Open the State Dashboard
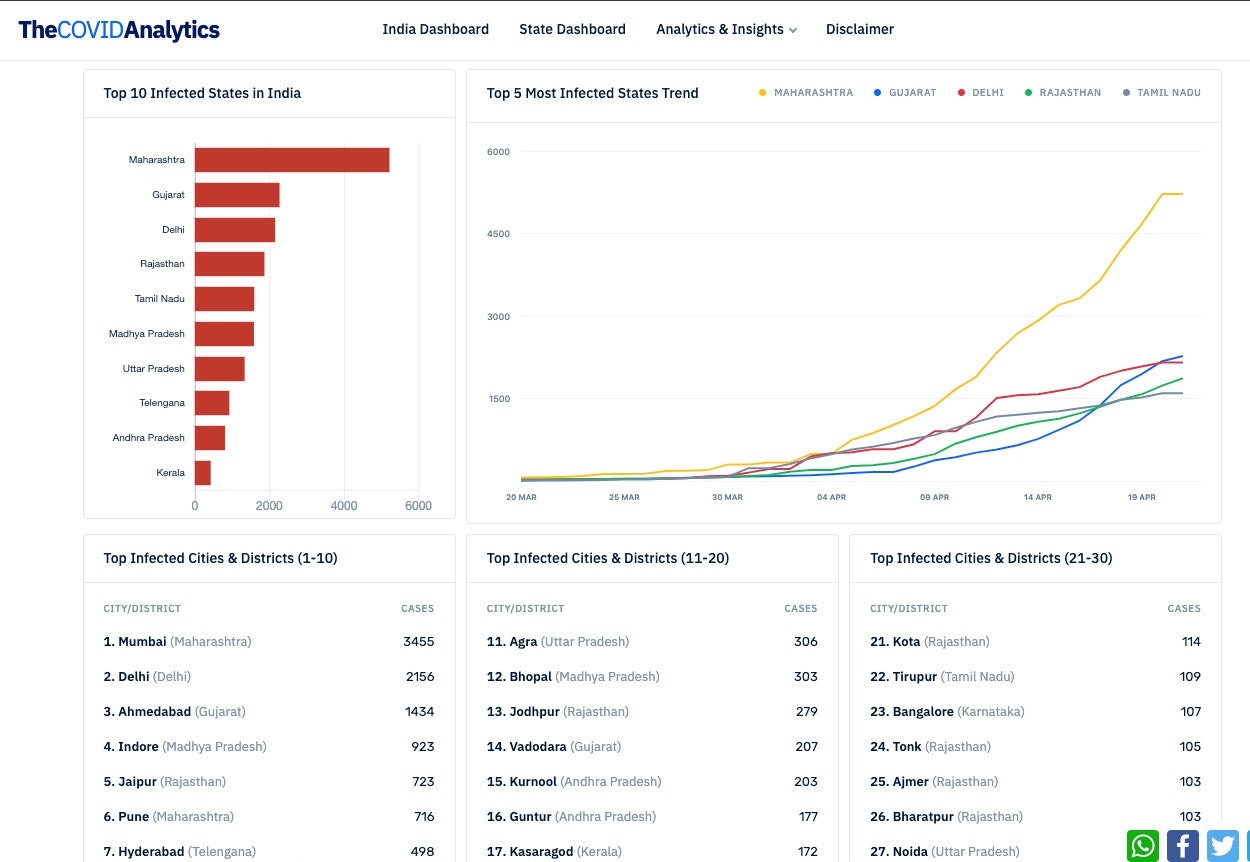This screenshot has height=862, width=1250. click(x=572, y=29)
